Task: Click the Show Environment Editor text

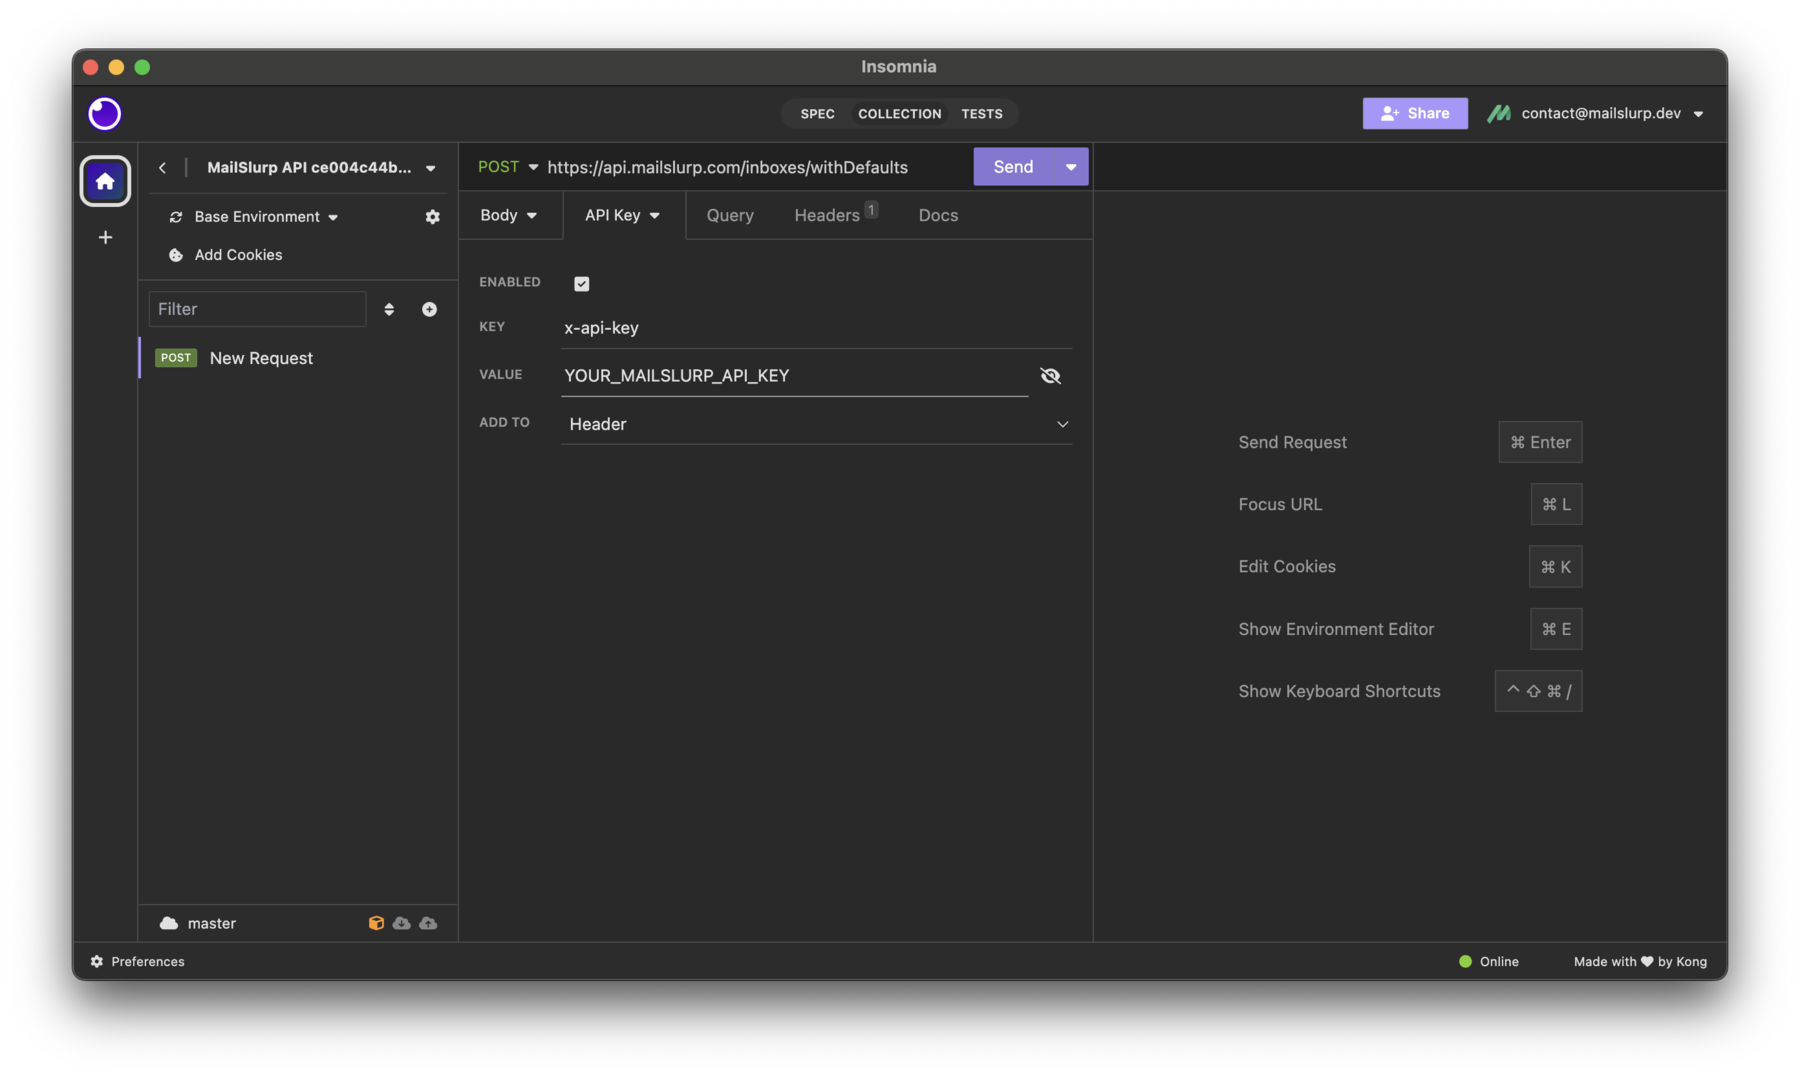Action: [1336, 629]
